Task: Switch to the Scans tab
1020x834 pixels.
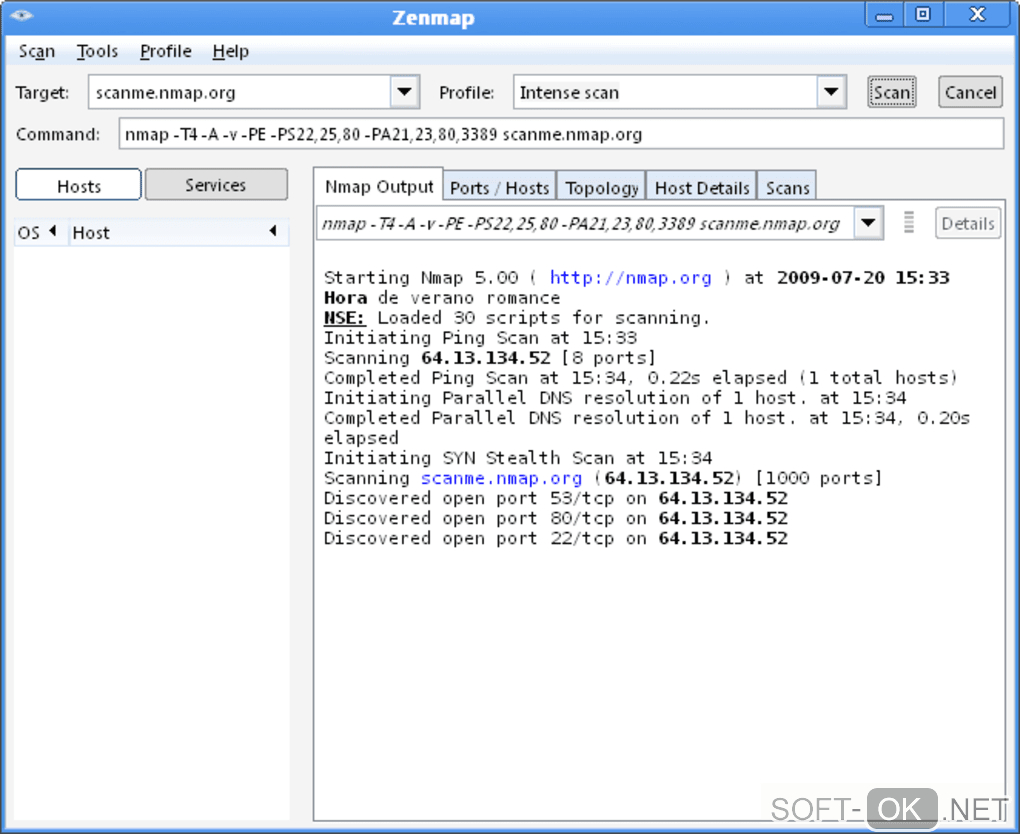Action: coord(787,188)
